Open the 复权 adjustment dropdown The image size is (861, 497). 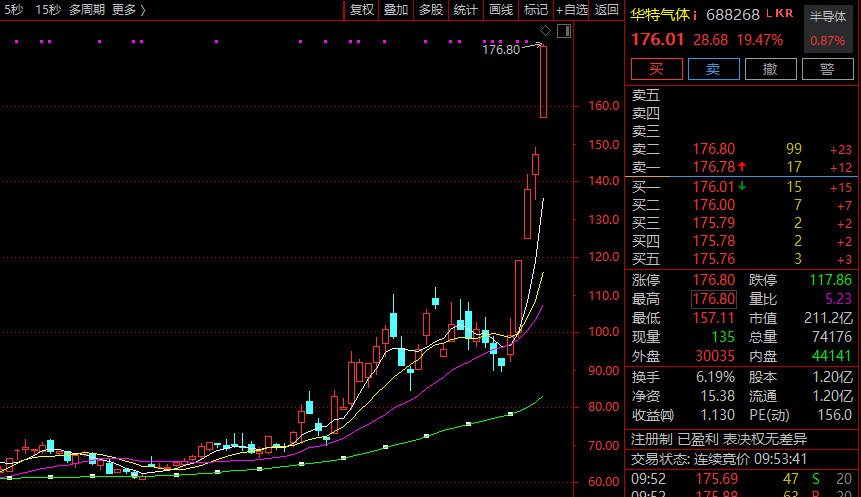pos(361,10)
